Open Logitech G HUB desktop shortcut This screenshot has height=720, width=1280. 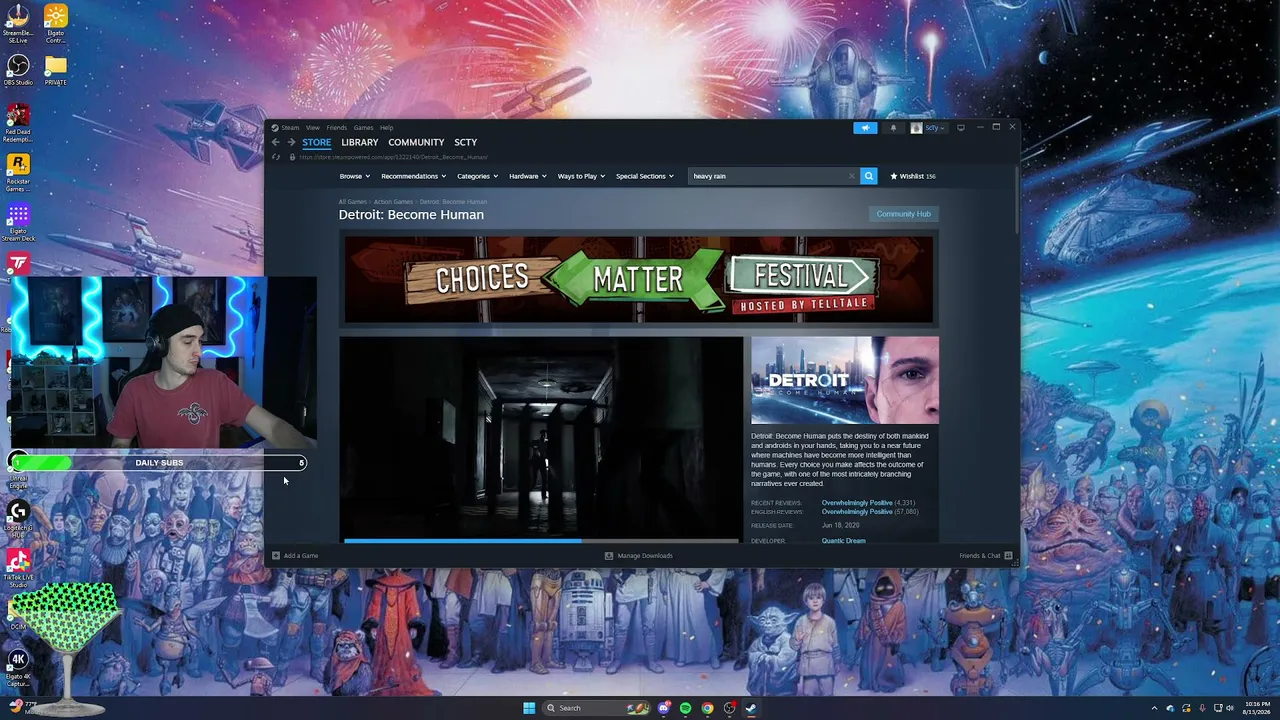[x=18, y=518]
